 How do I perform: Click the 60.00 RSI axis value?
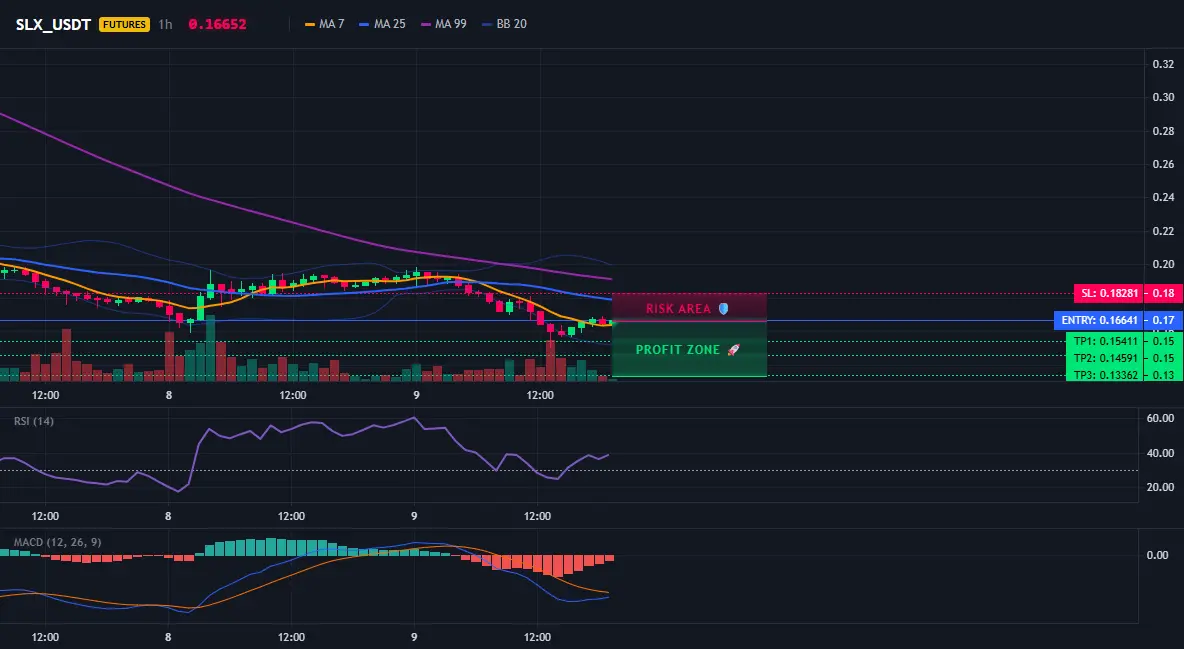pos(1161,418)
